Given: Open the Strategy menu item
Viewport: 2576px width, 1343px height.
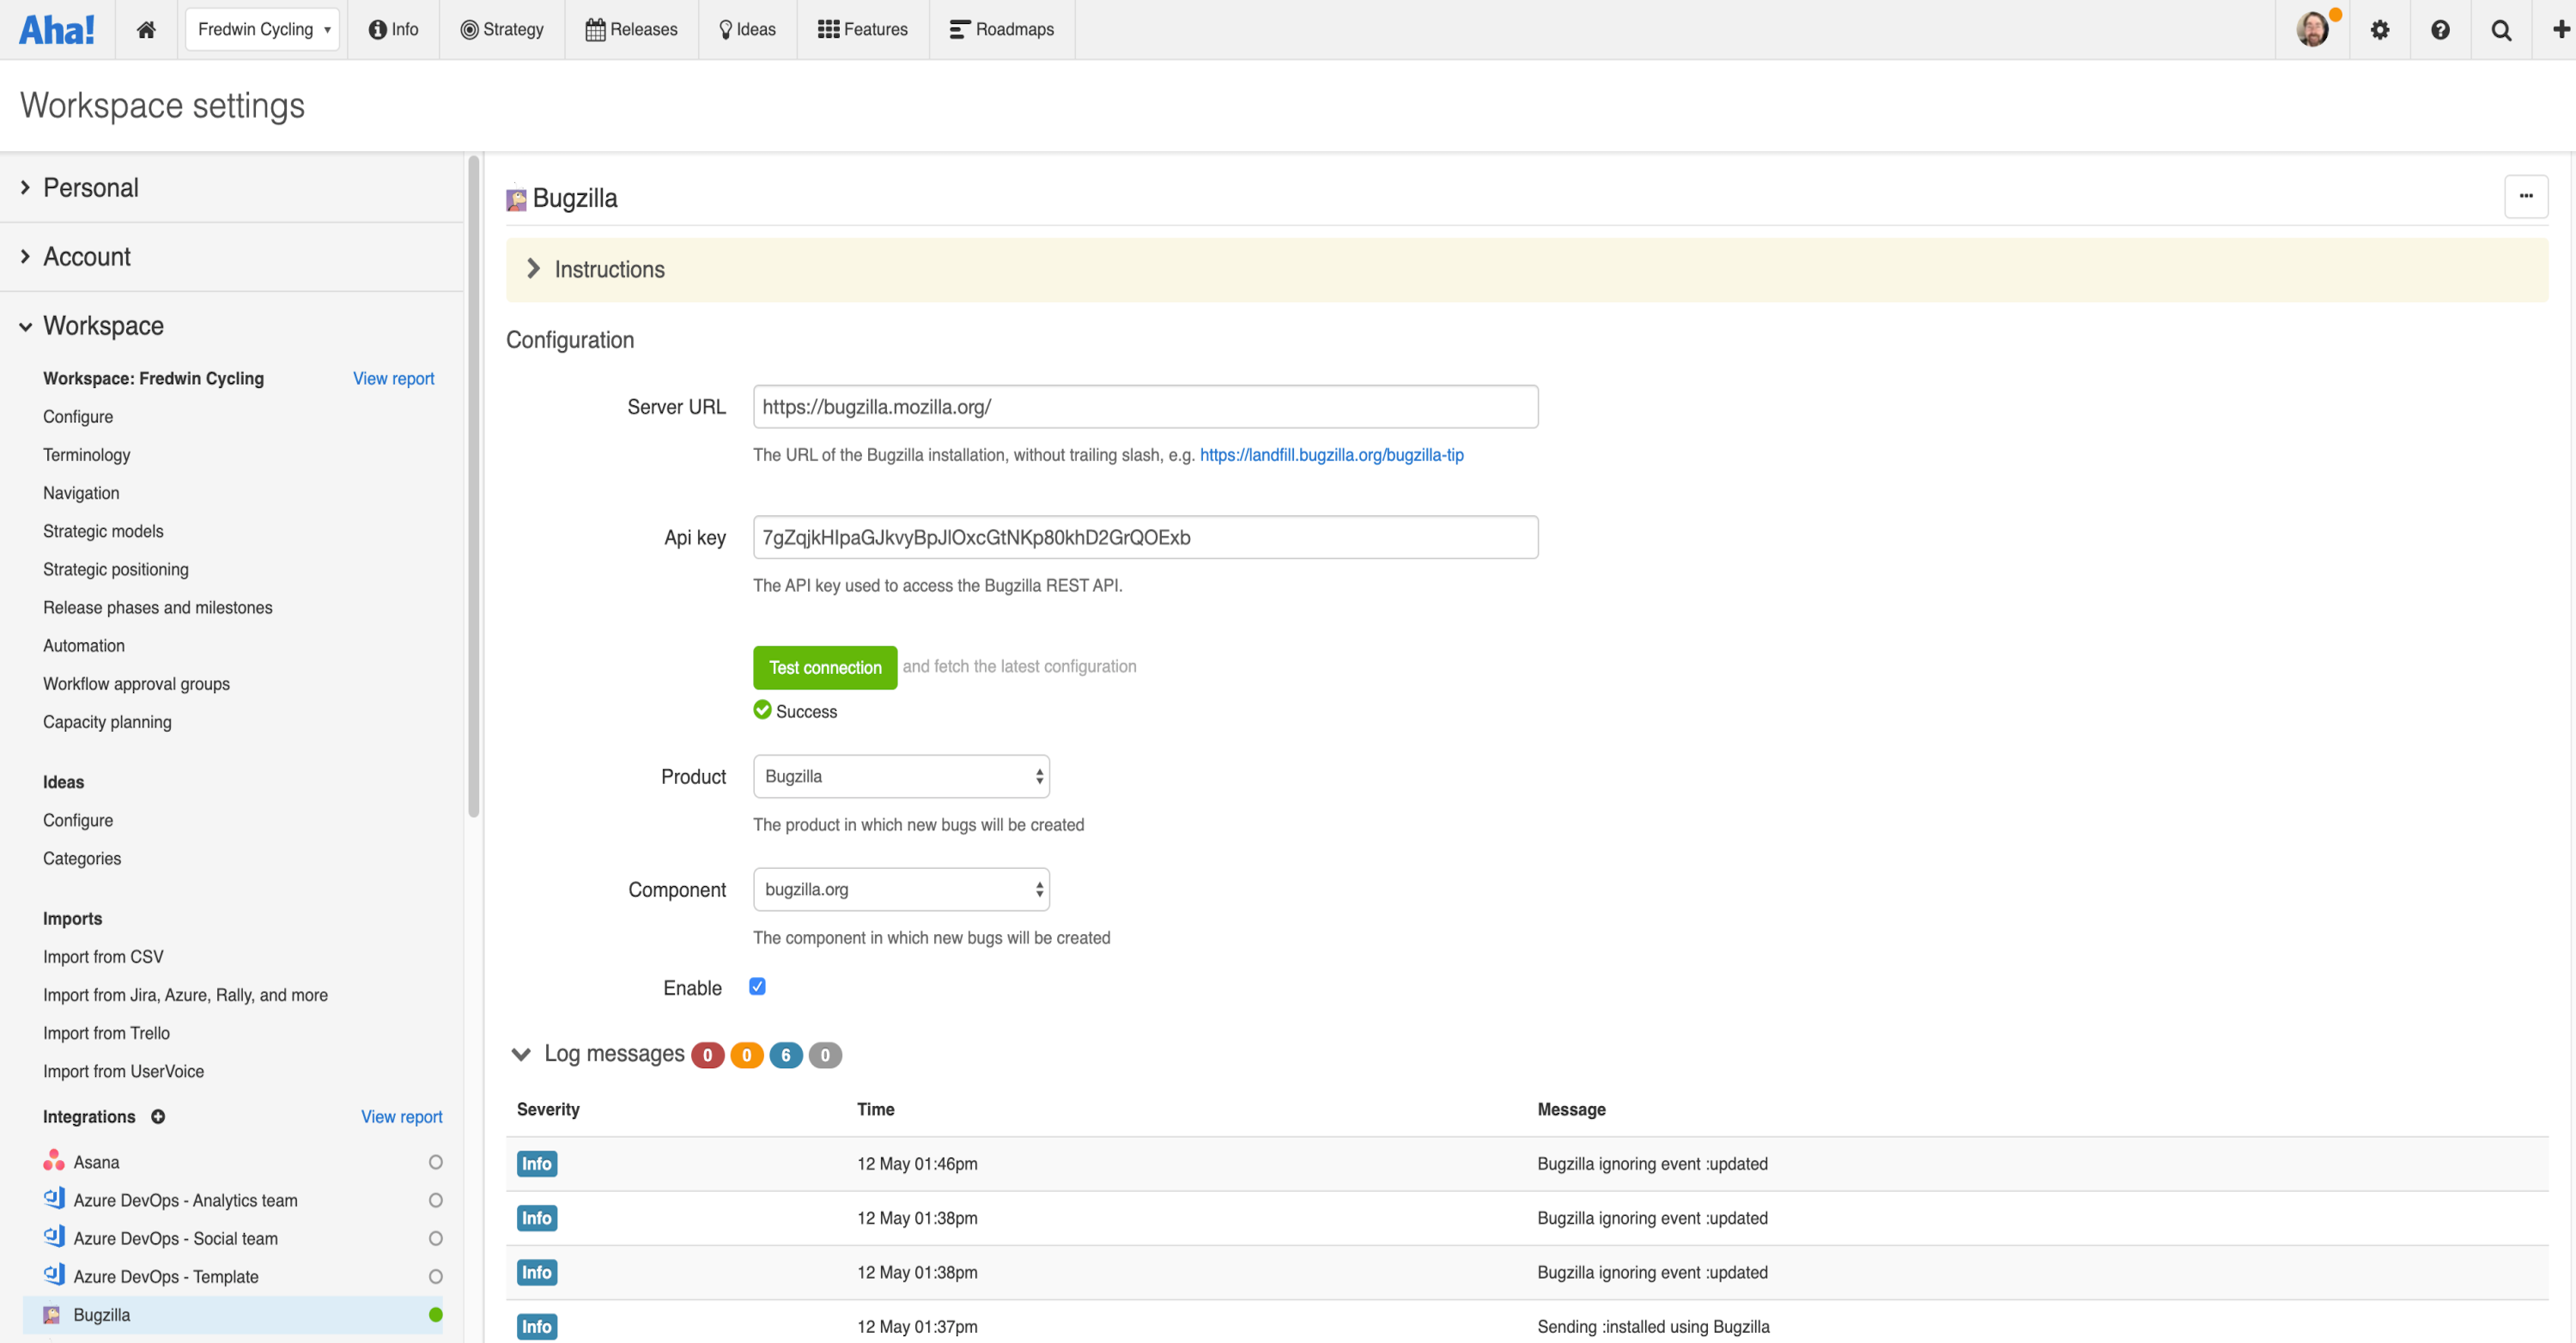Looking at the screenshot, I should pyautogui.click(x=502, y=29).
